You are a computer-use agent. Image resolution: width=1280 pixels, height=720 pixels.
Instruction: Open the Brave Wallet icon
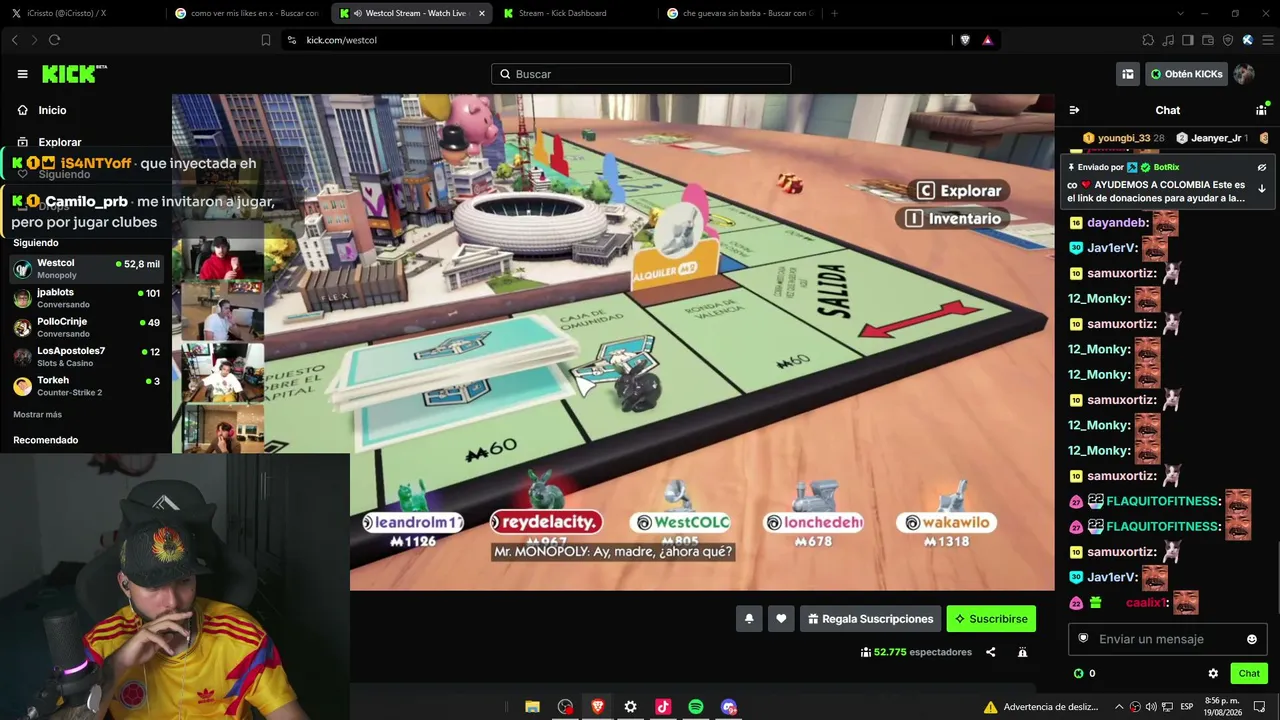(x=1208, y=40)
